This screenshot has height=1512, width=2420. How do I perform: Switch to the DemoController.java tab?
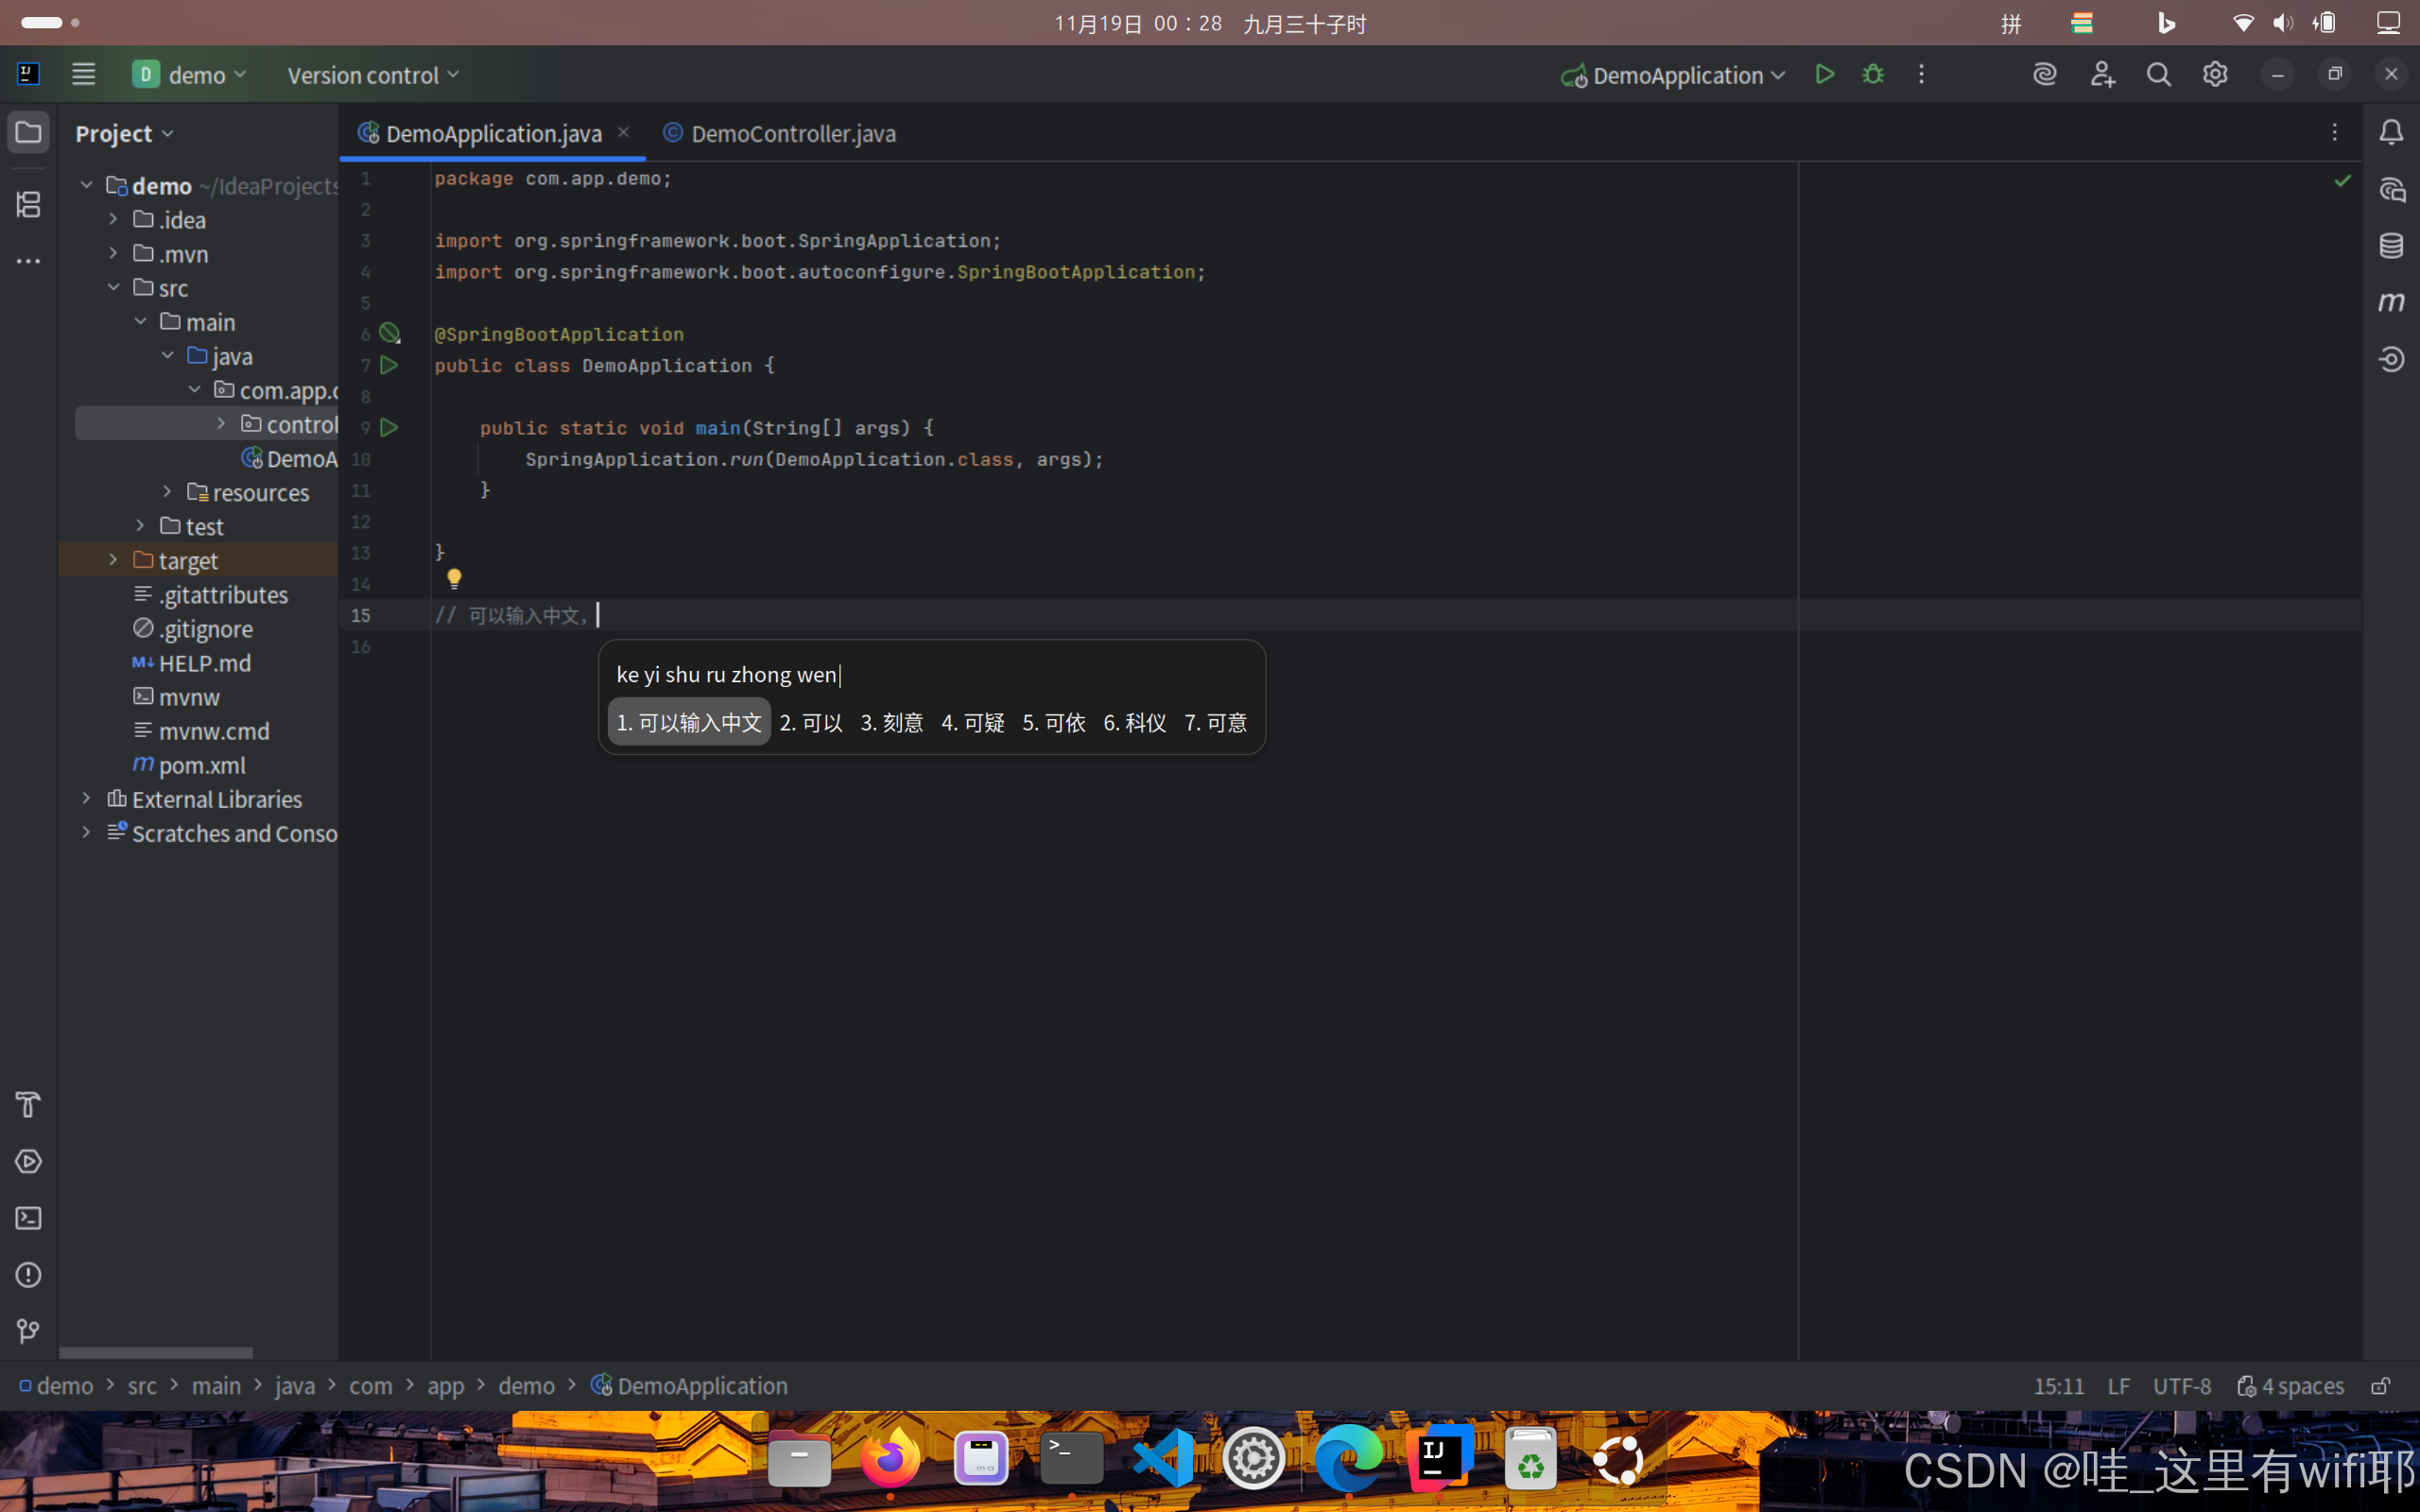792,134
